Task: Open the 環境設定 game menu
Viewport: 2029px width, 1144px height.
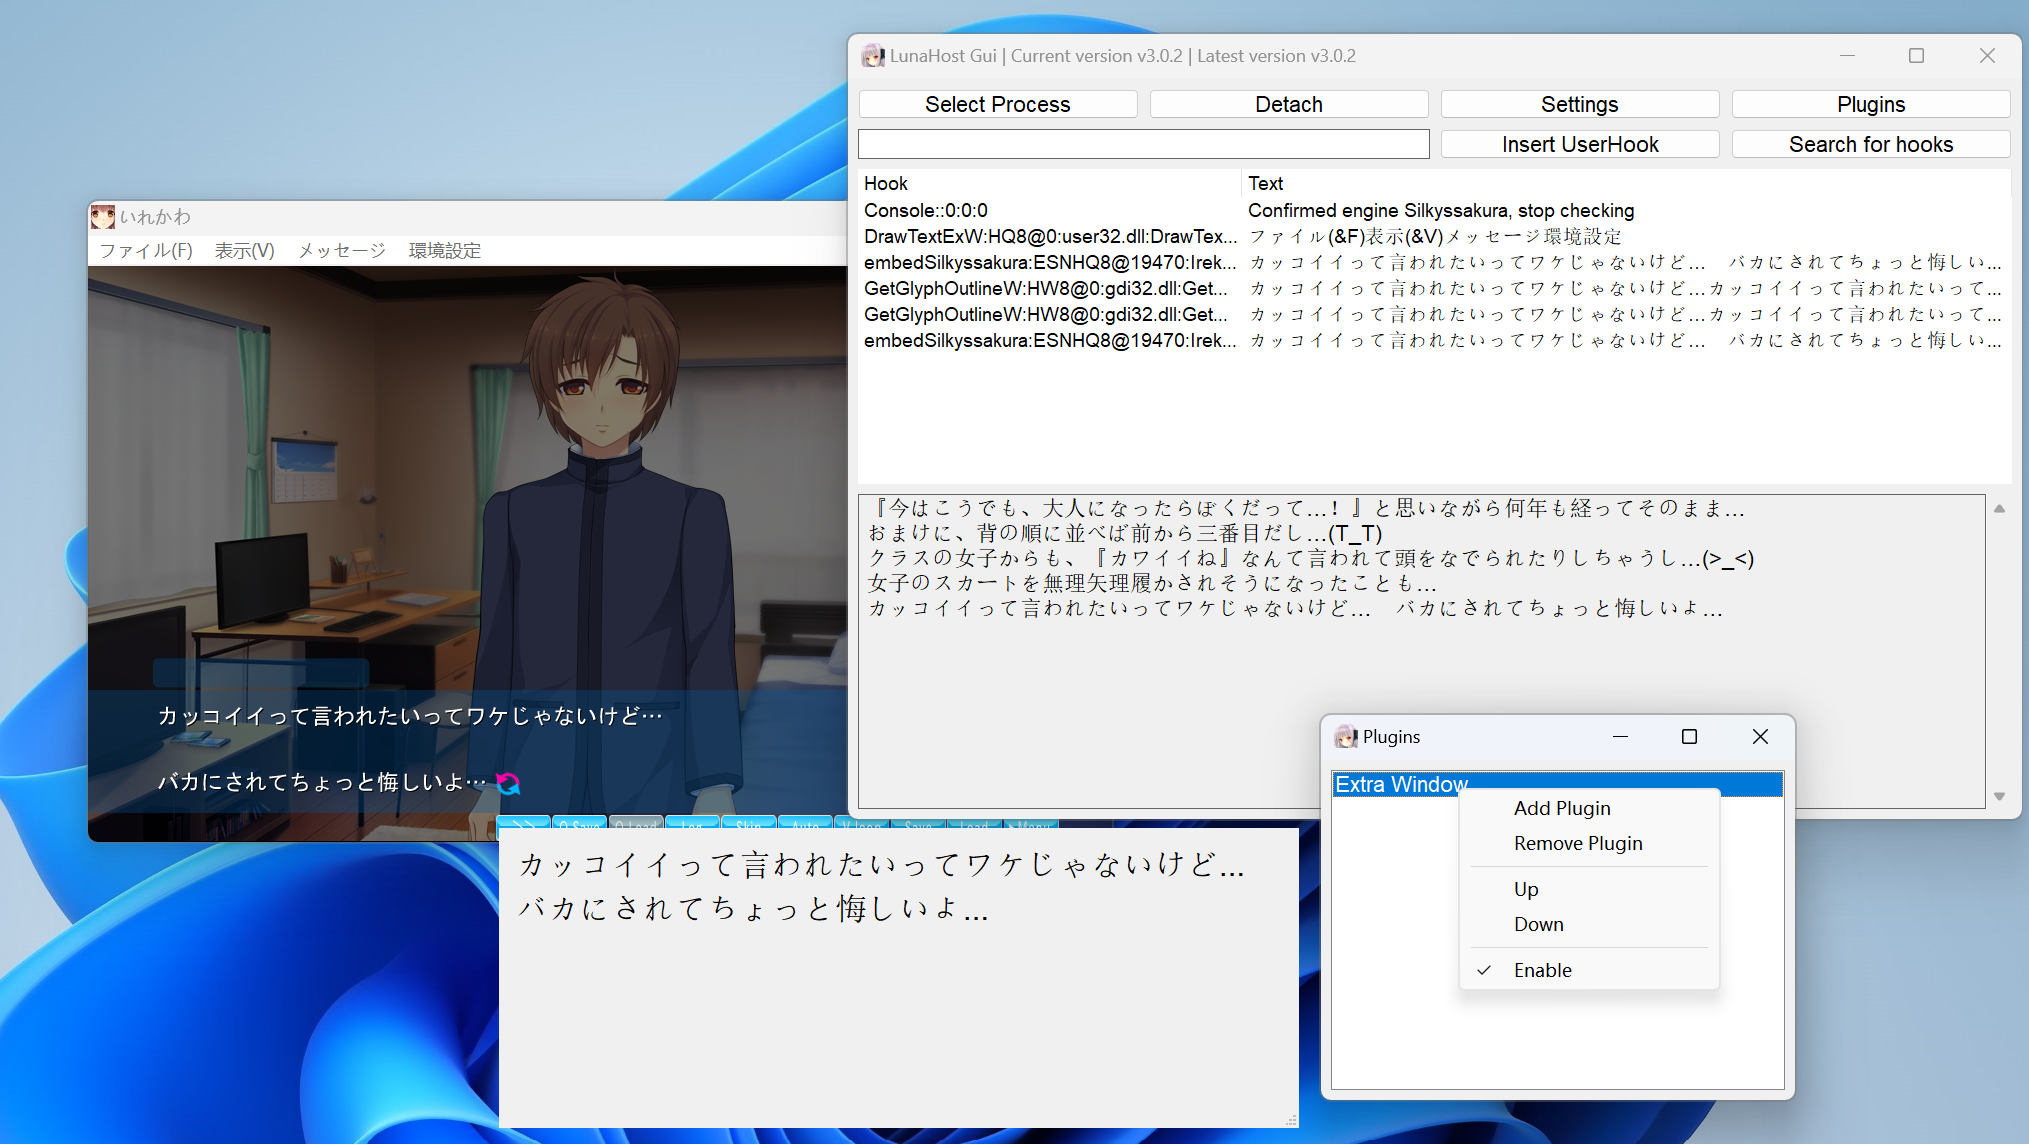Action: (444, 250)
